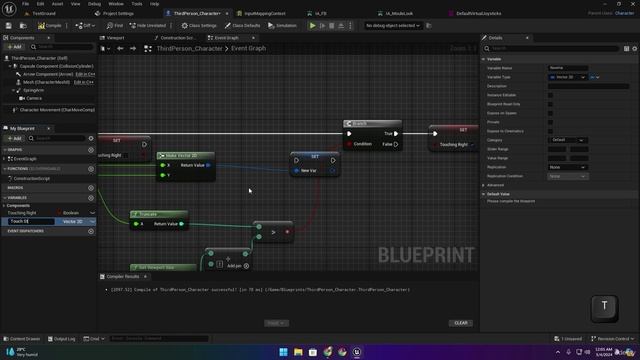
Task: Click the Eject icon in play controls
Action: [x=341, y=26]
